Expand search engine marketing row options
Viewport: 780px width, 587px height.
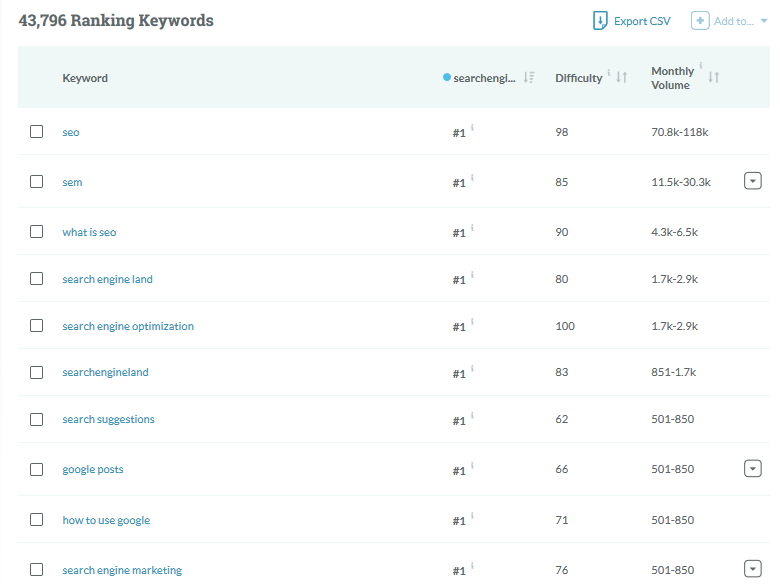click(753, 569)
